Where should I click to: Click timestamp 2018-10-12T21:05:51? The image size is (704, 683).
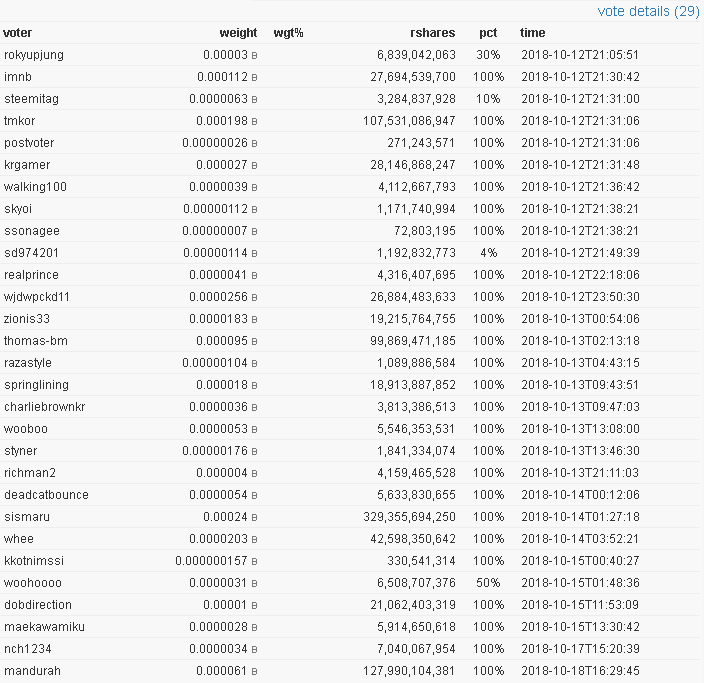[x=580, y=55]
